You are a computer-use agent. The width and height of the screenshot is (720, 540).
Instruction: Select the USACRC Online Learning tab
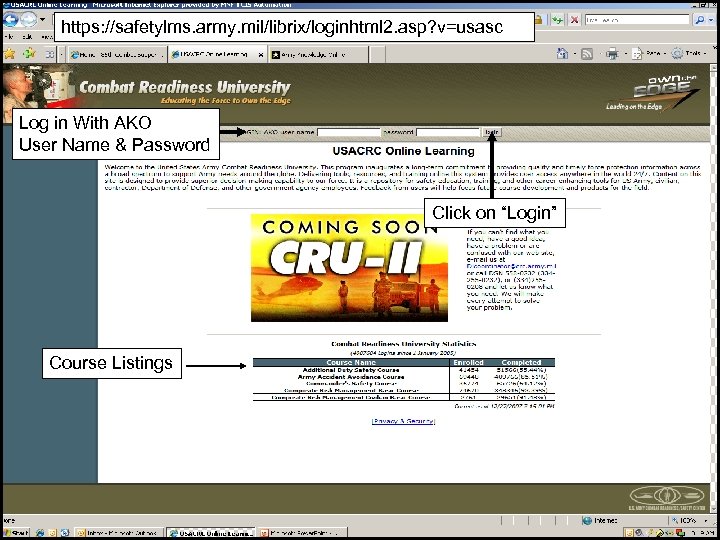point(210,54)
